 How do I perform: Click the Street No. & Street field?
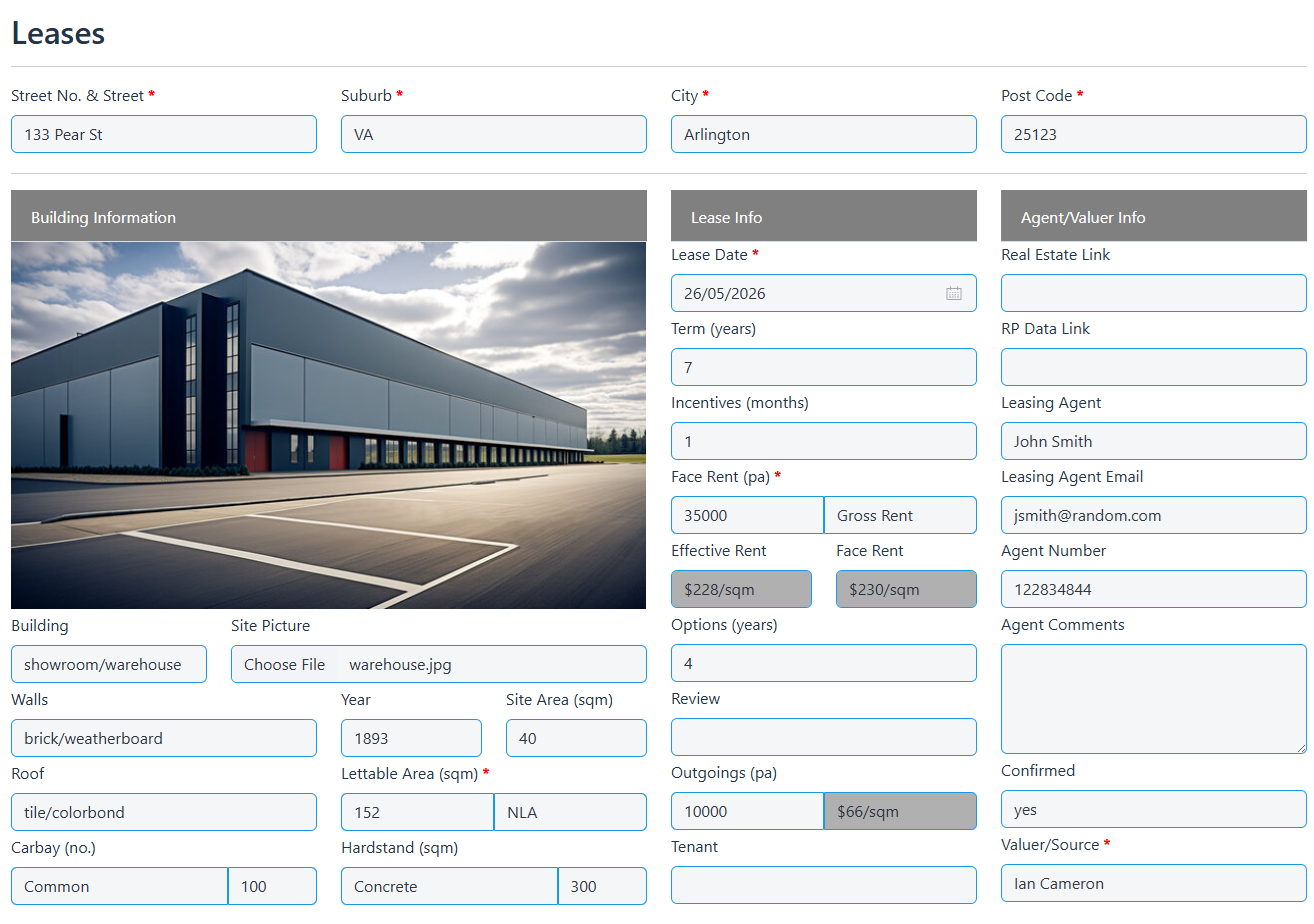164,134
